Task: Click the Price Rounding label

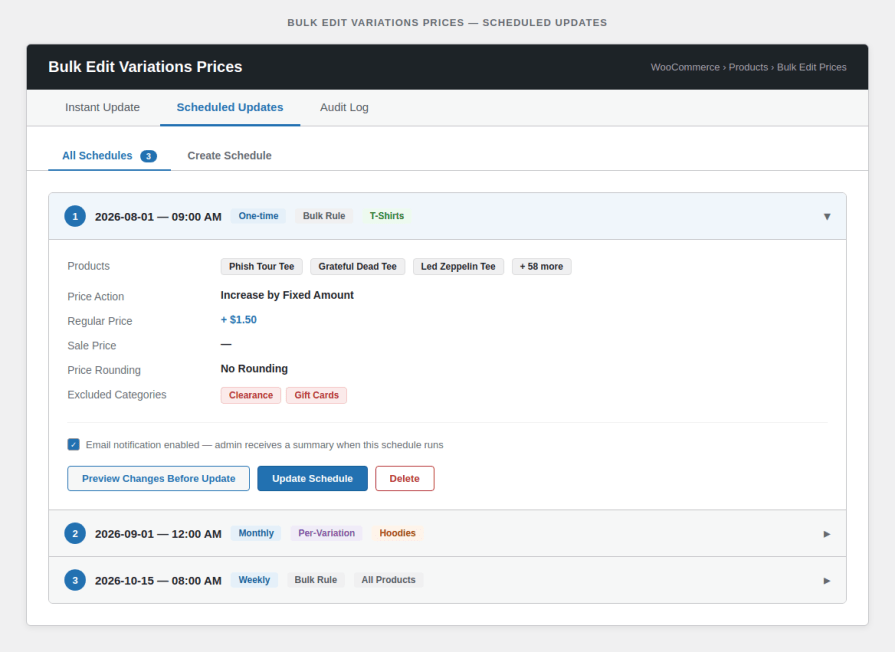Action: (104, 370)
